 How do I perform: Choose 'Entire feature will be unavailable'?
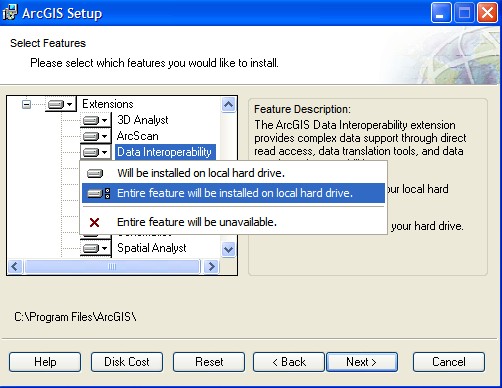tap(233, 222)
